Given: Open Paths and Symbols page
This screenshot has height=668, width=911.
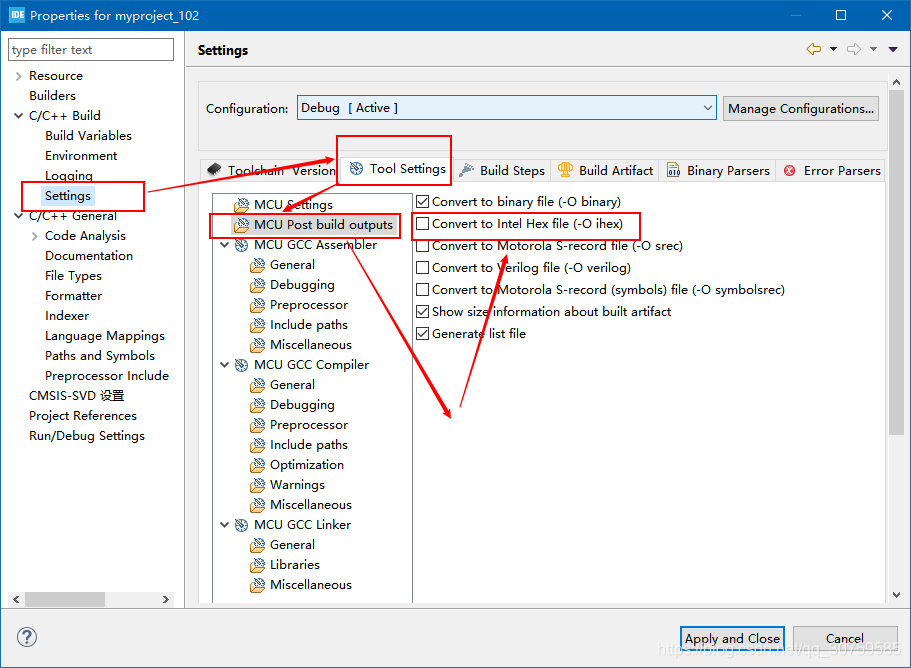Looking at the screenshot, I should pyautogui.click(x=100, y=356).
